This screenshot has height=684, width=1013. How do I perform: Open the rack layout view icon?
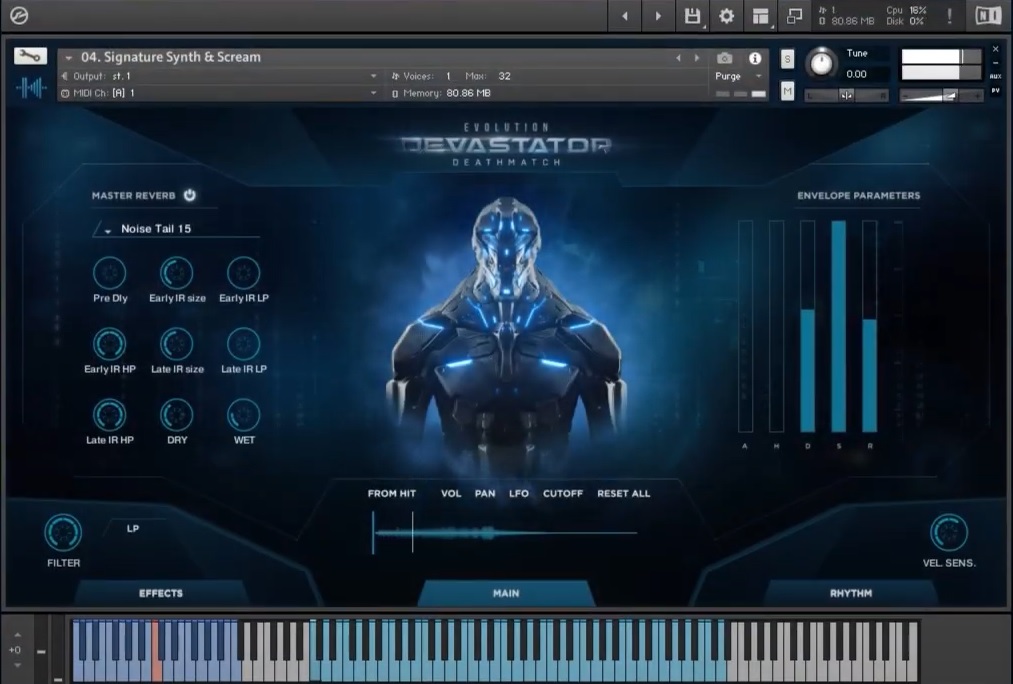(760, 16)
